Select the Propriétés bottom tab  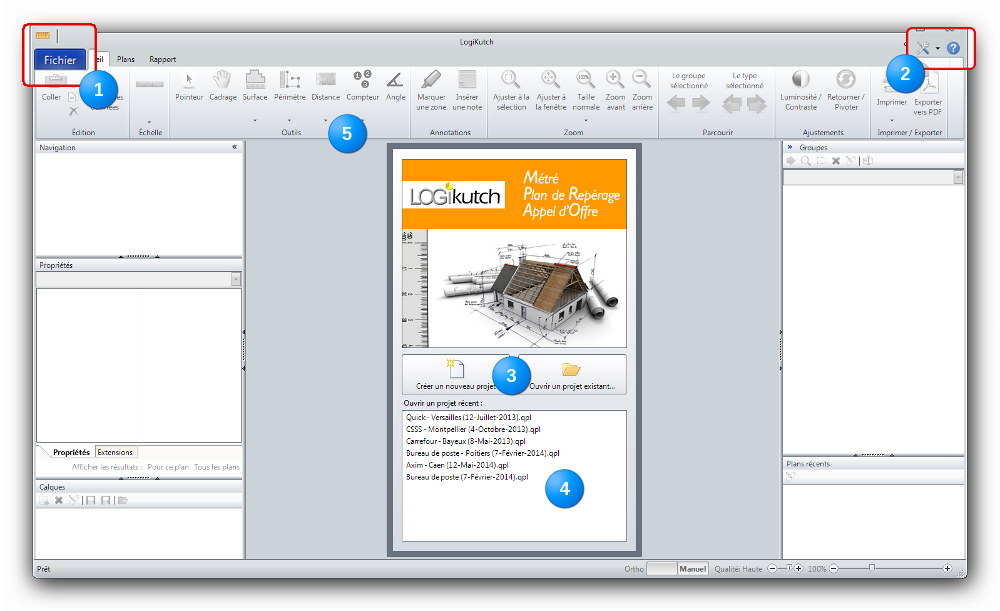[71, 452]
